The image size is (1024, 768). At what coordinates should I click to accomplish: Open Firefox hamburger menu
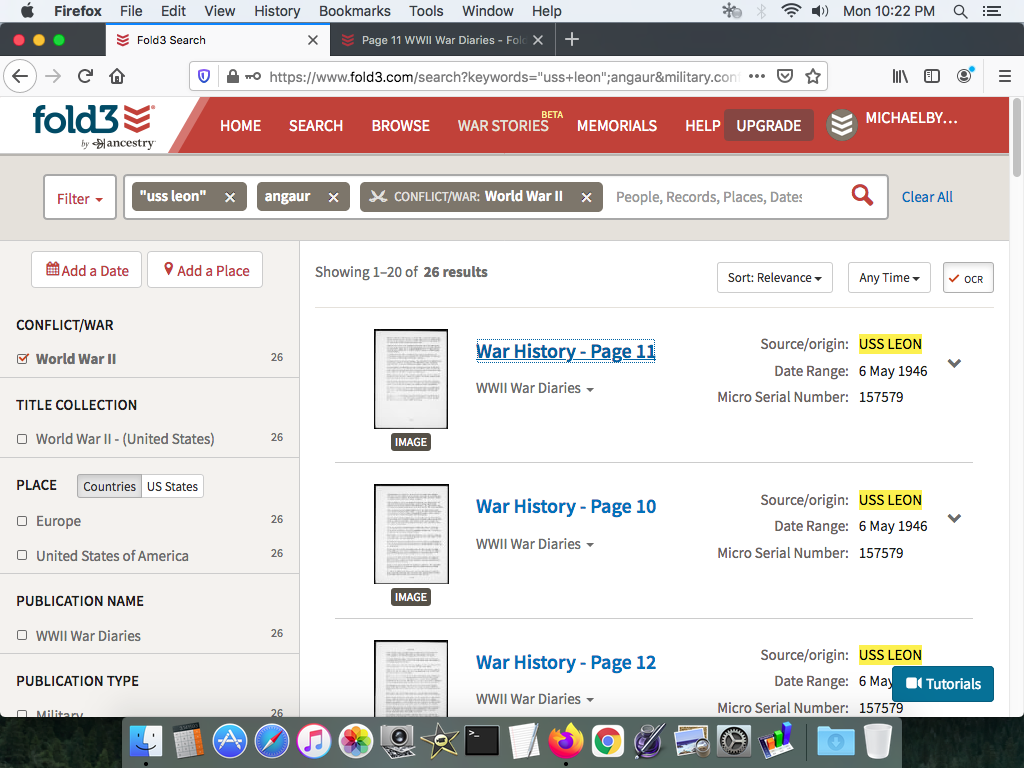tap(1004, 76)
